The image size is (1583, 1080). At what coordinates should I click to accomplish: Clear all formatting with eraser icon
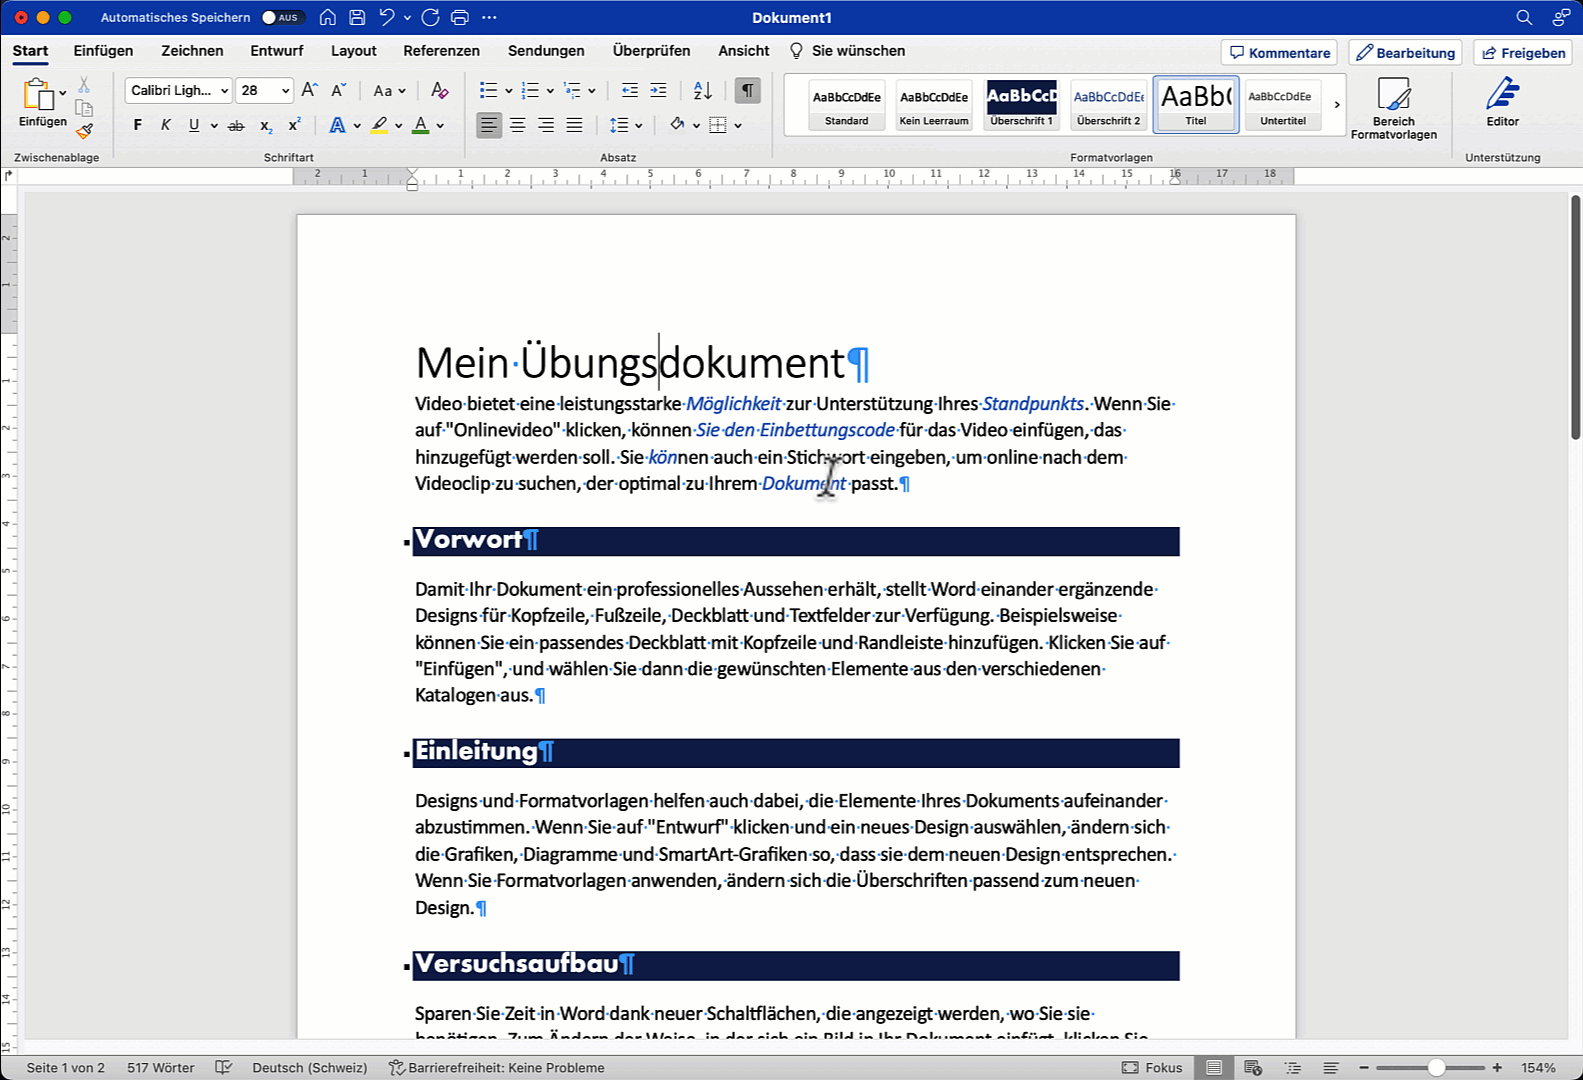[439, 91]
